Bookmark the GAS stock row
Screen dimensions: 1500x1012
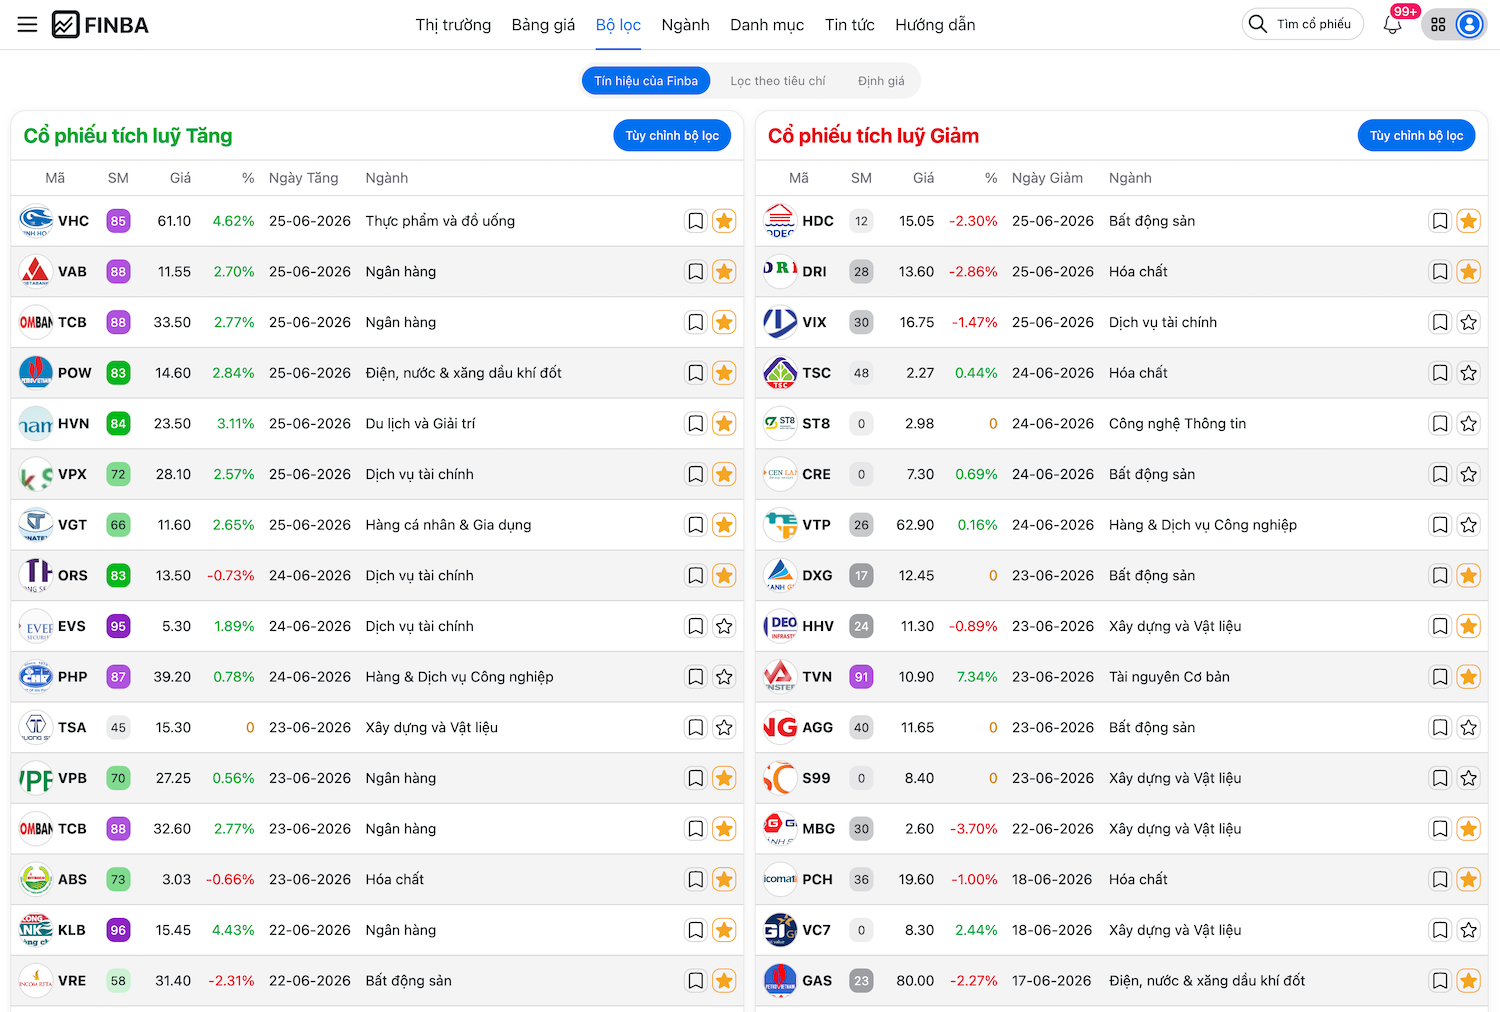pyautogui.click(x=1440, y=981)
